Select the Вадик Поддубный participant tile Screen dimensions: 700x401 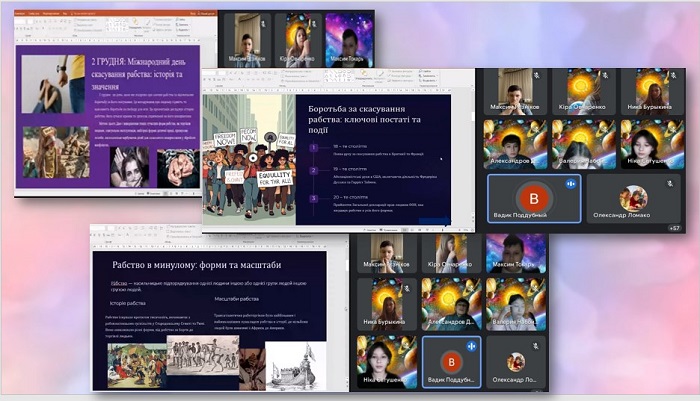click(534, 199)
